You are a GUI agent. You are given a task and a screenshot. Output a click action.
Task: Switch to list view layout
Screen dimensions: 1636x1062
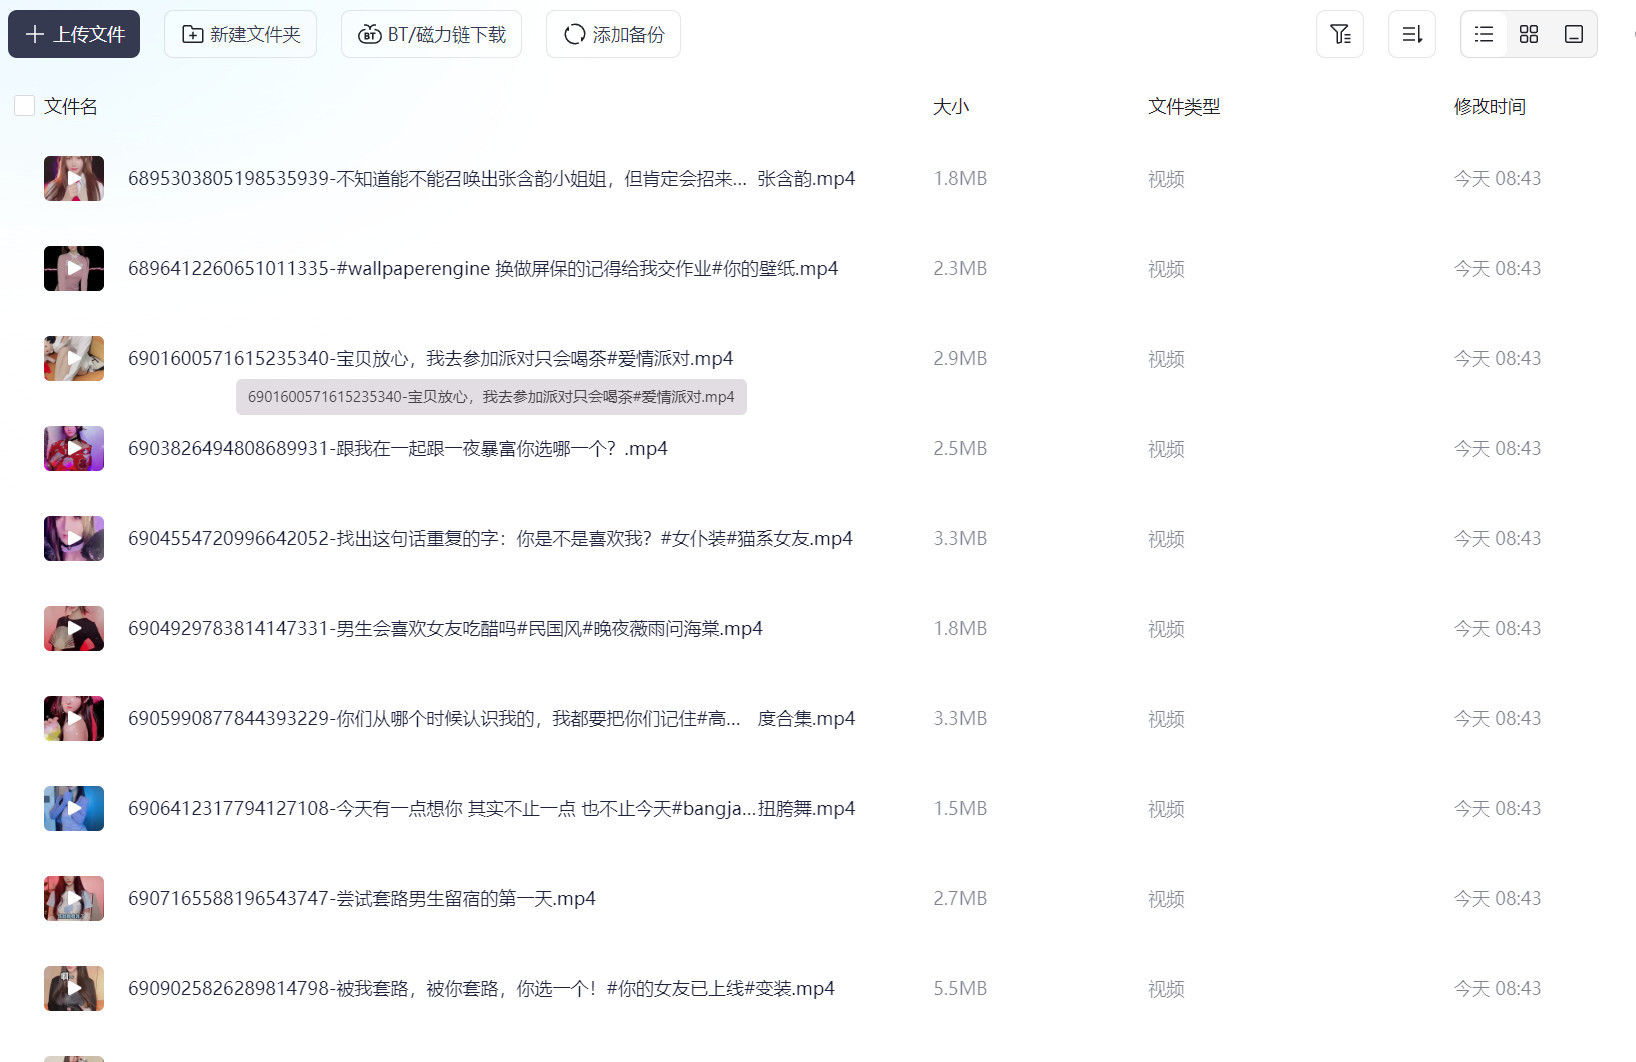pos(1484,34)
